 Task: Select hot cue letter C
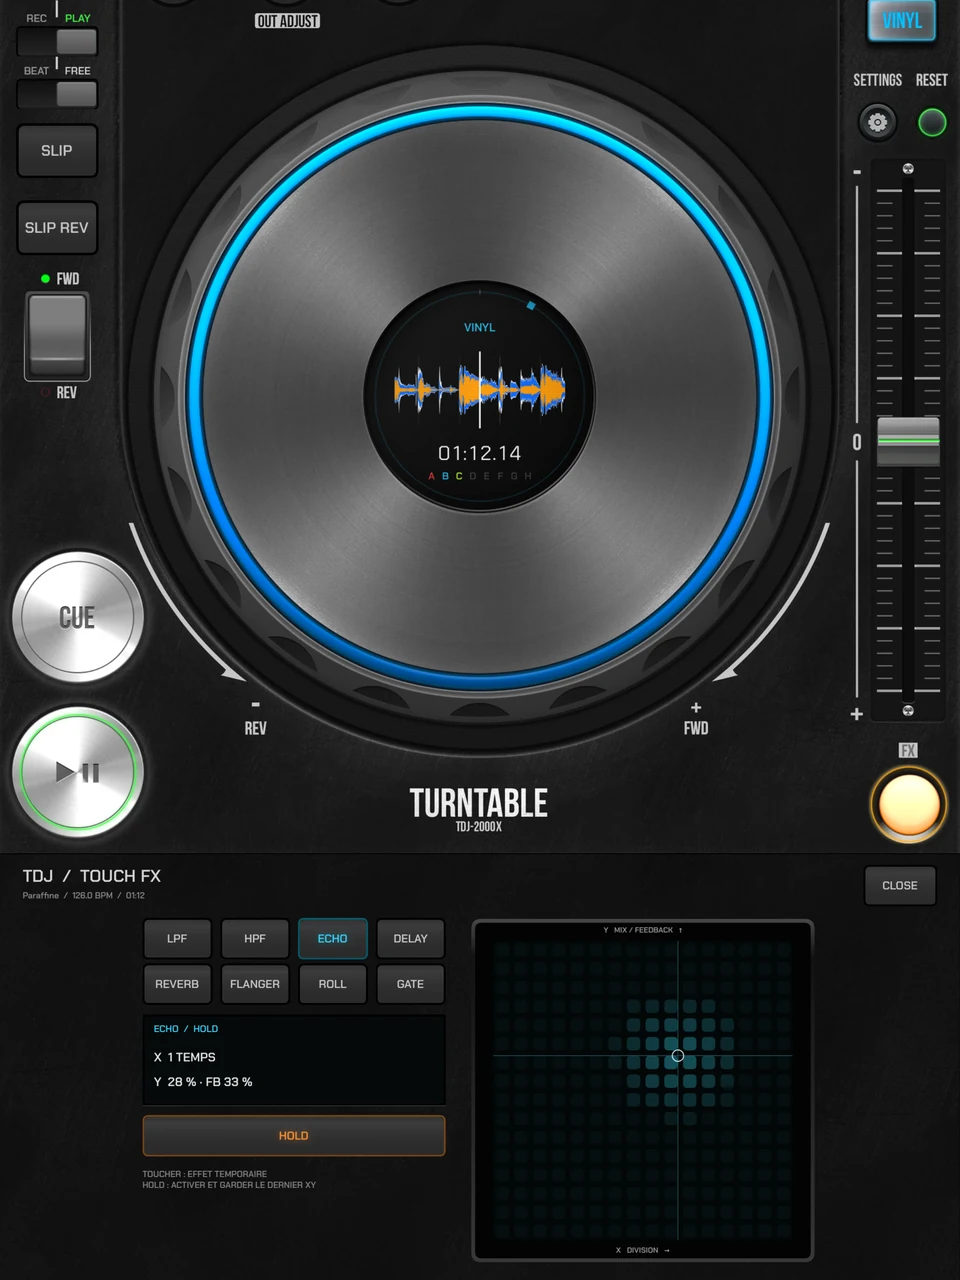click(x=459, y=476)
